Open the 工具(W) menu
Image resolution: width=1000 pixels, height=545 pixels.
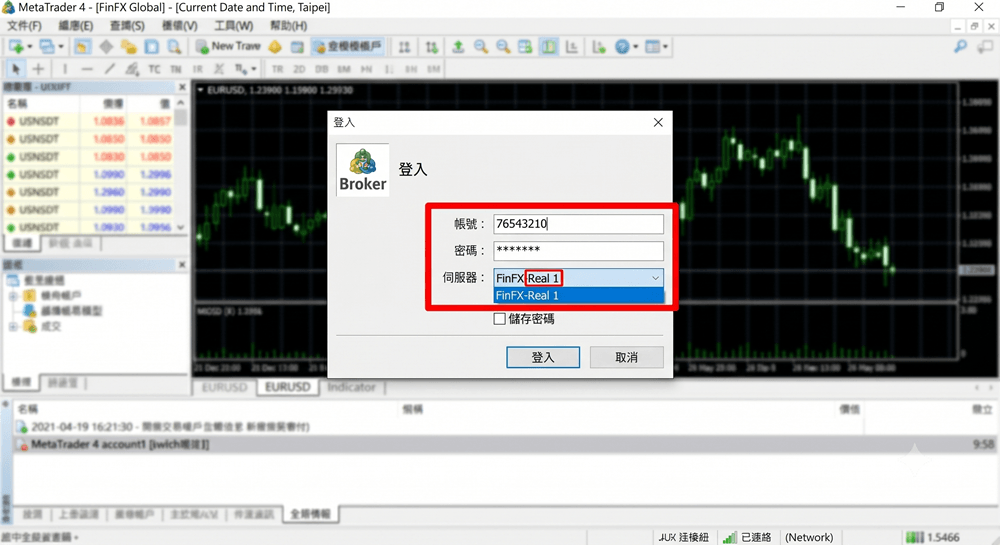click(233, 25)
